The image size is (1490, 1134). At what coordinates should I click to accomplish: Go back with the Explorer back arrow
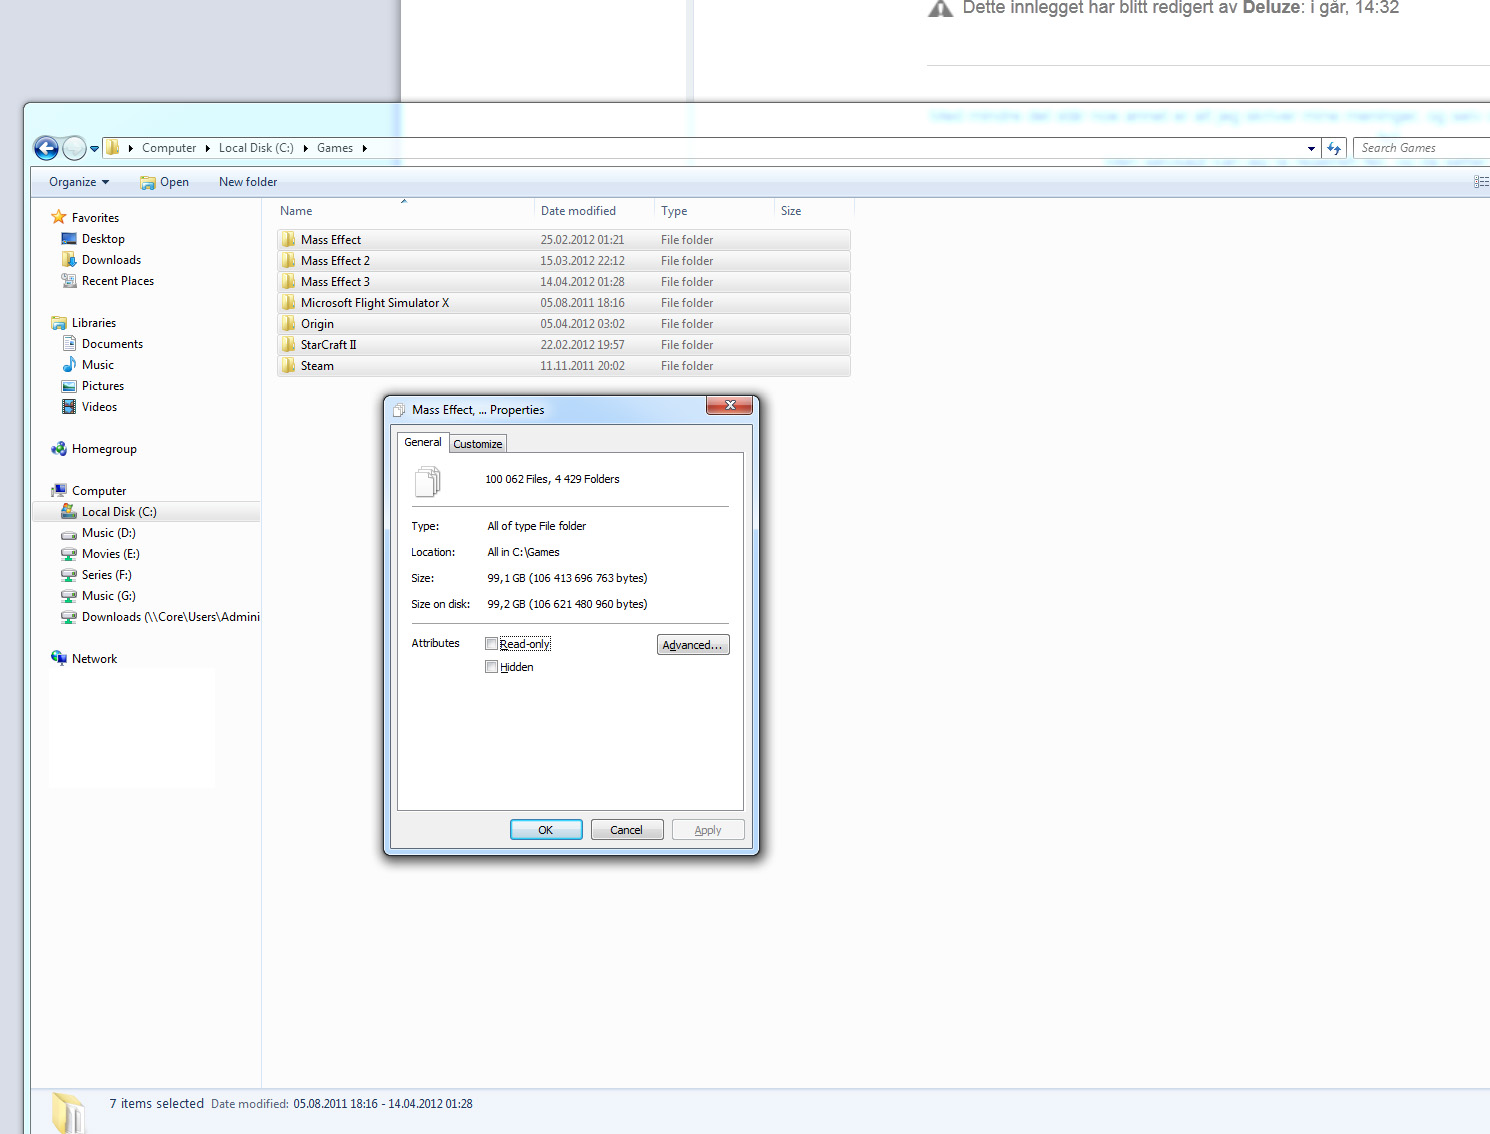coord(46,148)
